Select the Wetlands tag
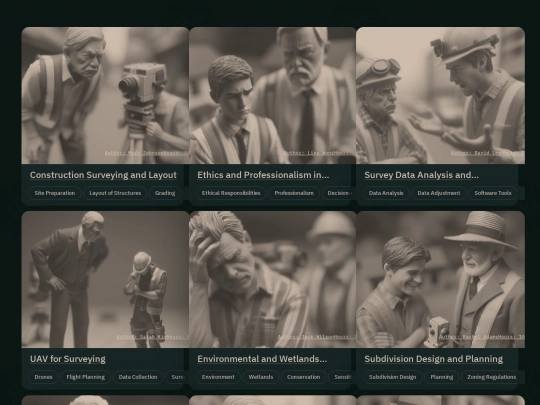This screenshot has height=405, width=540. (261, 377)
